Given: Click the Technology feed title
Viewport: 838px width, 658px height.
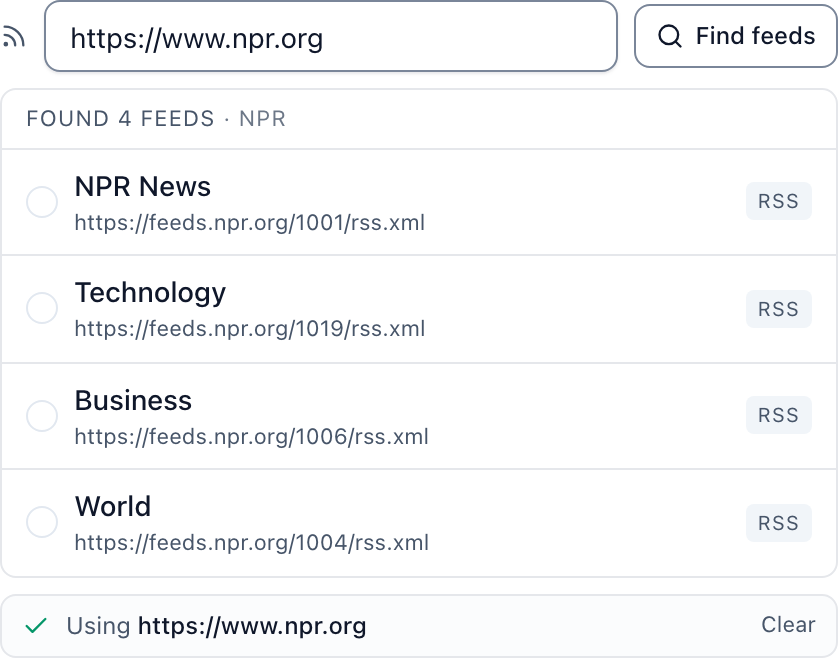Looking at the screenshot, I should click(x=150, y=293).
